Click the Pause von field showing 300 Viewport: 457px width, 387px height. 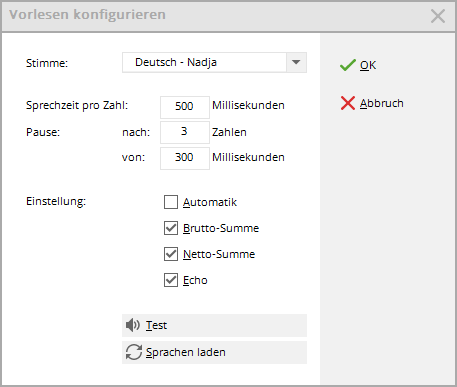185,158
